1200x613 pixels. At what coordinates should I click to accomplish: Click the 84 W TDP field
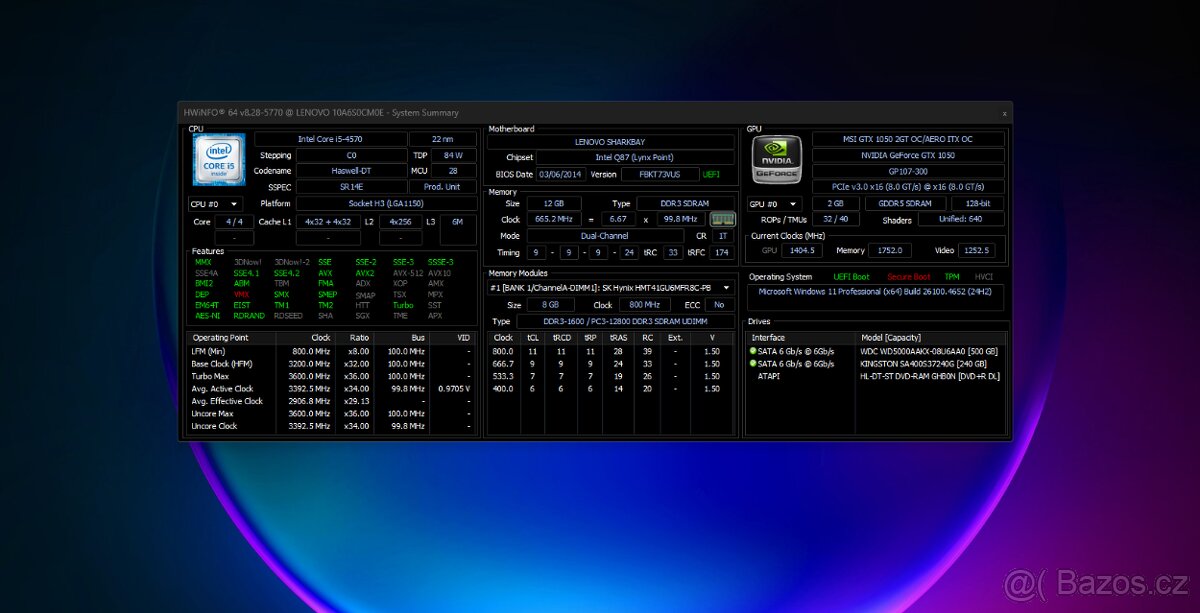pyautogui.click(x=453, y=155)
